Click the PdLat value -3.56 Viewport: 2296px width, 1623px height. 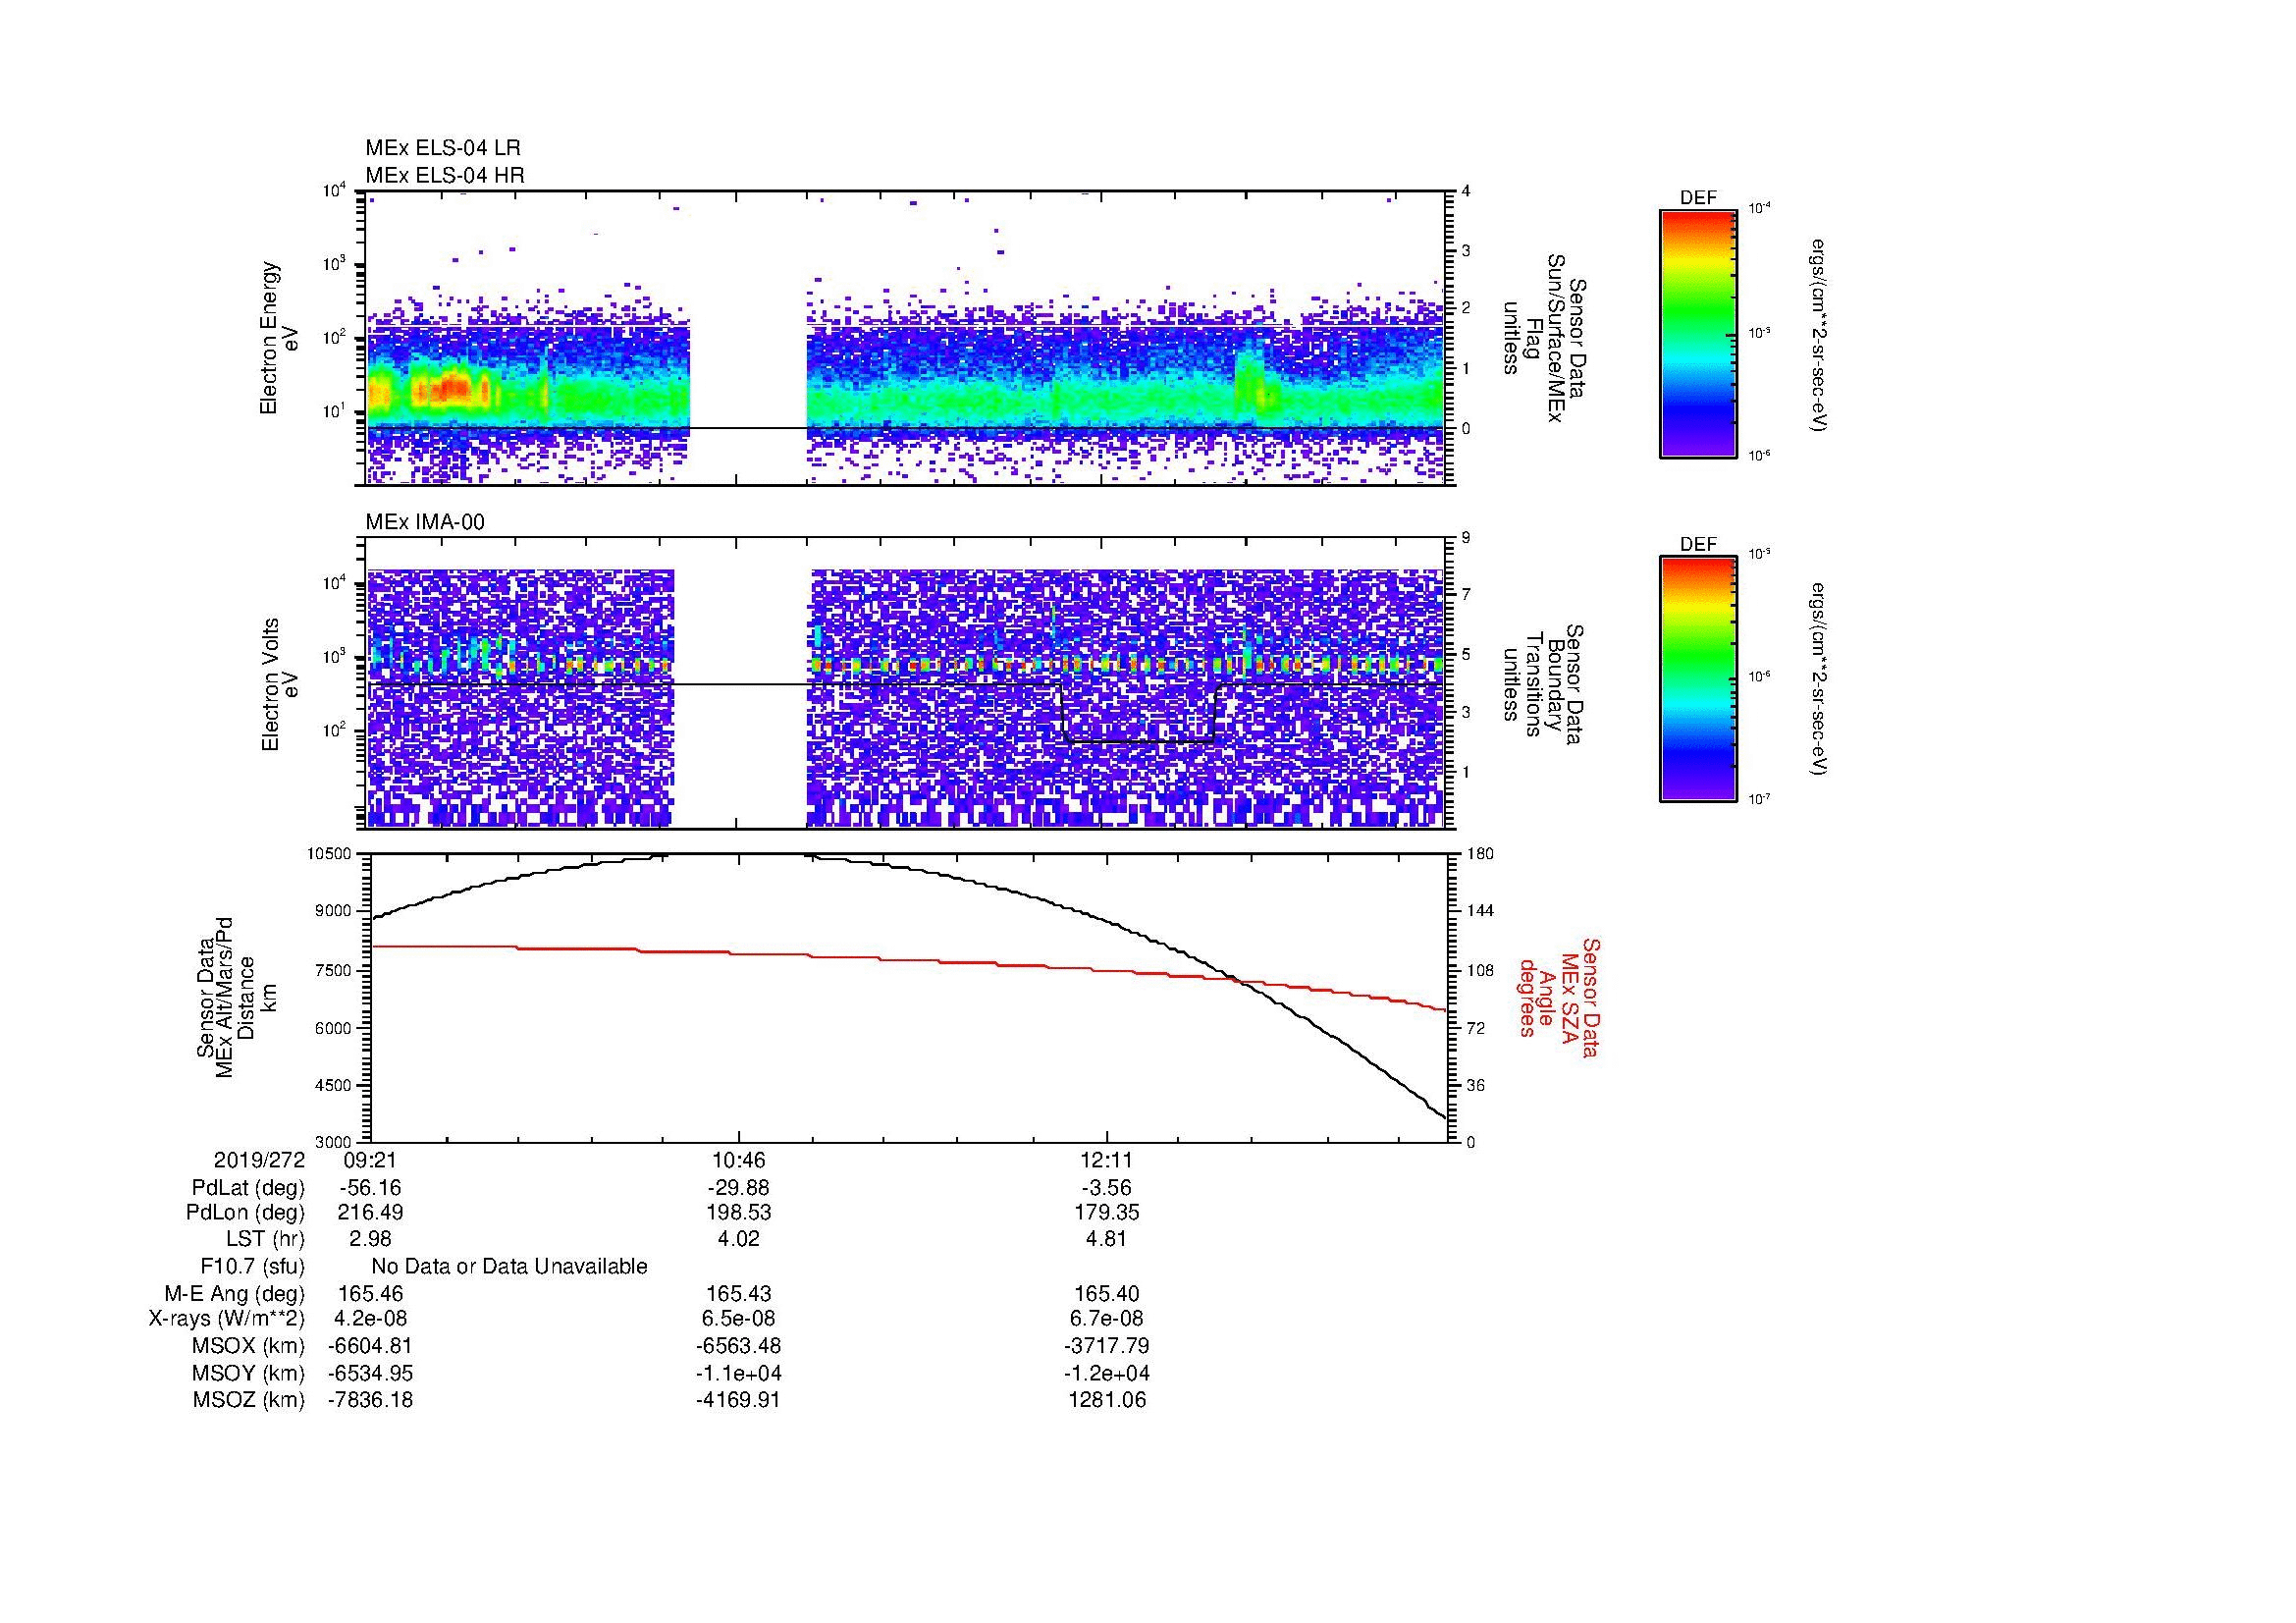tap(1107, 1188)
